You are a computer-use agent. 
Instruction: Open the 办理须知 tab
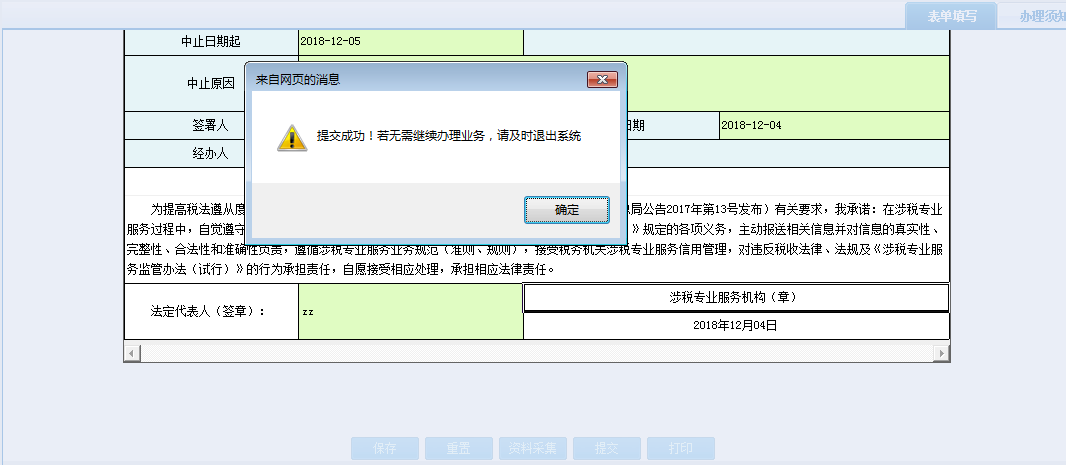click(1040, 16)
